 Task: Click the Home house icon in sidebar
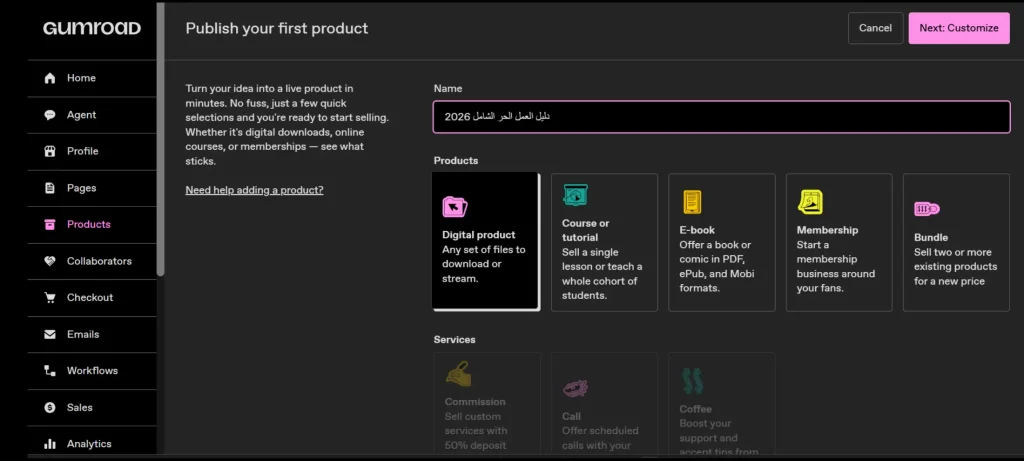[x=50, y=78]
